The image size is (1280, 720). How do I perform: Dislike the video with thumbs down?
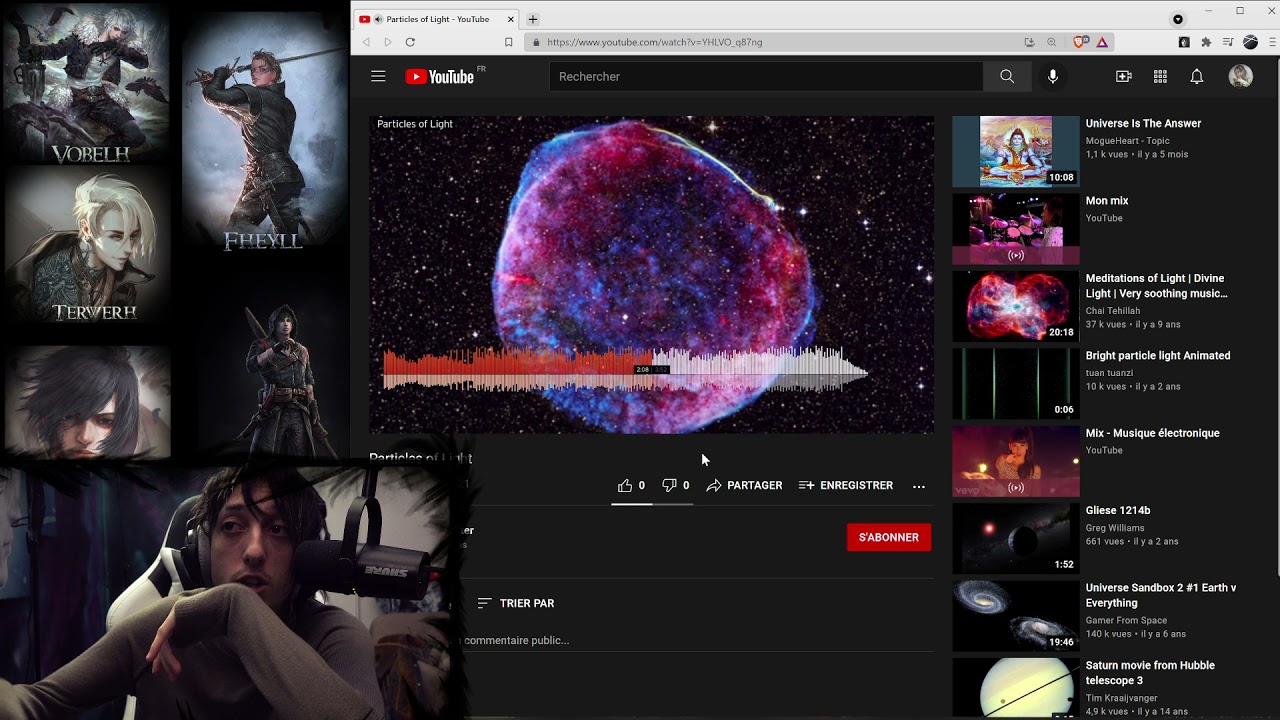click(670, 485)
